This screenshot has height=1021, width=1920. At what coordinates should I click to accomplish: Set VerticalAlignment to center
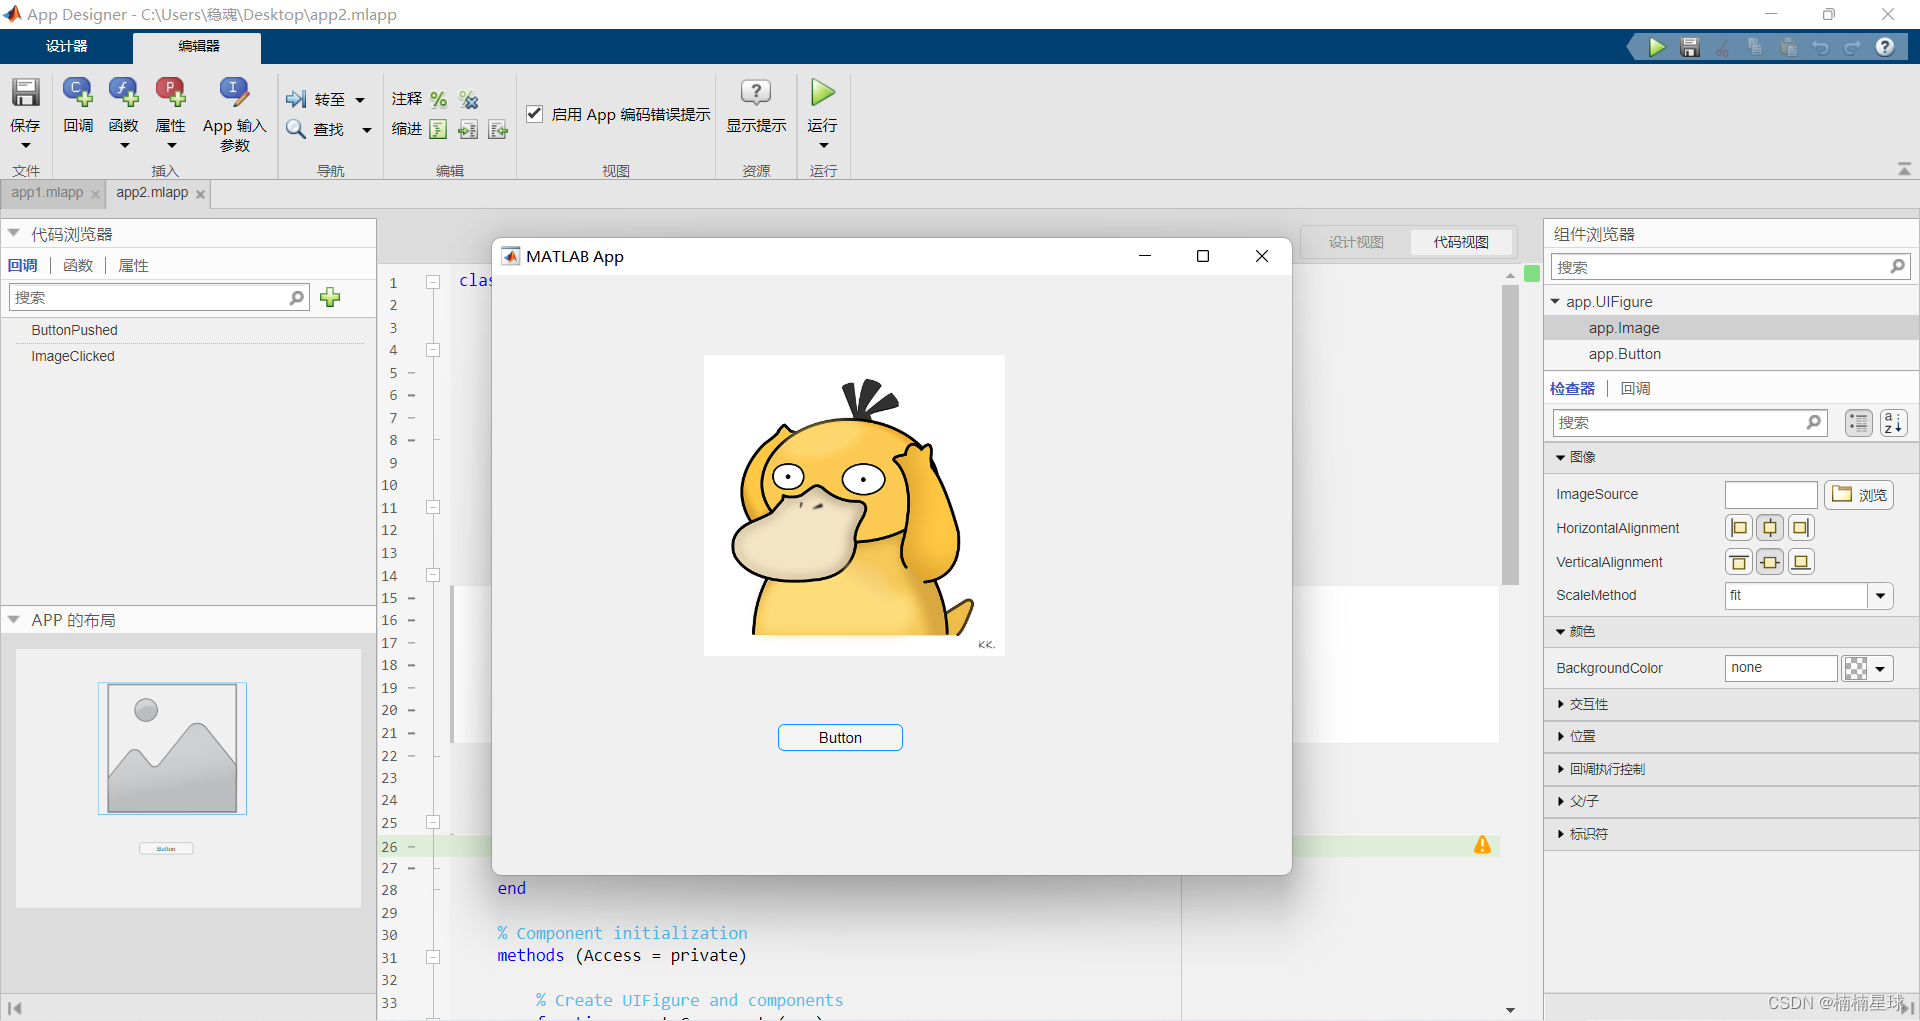pyautogui.click(x=1770, y=562)
